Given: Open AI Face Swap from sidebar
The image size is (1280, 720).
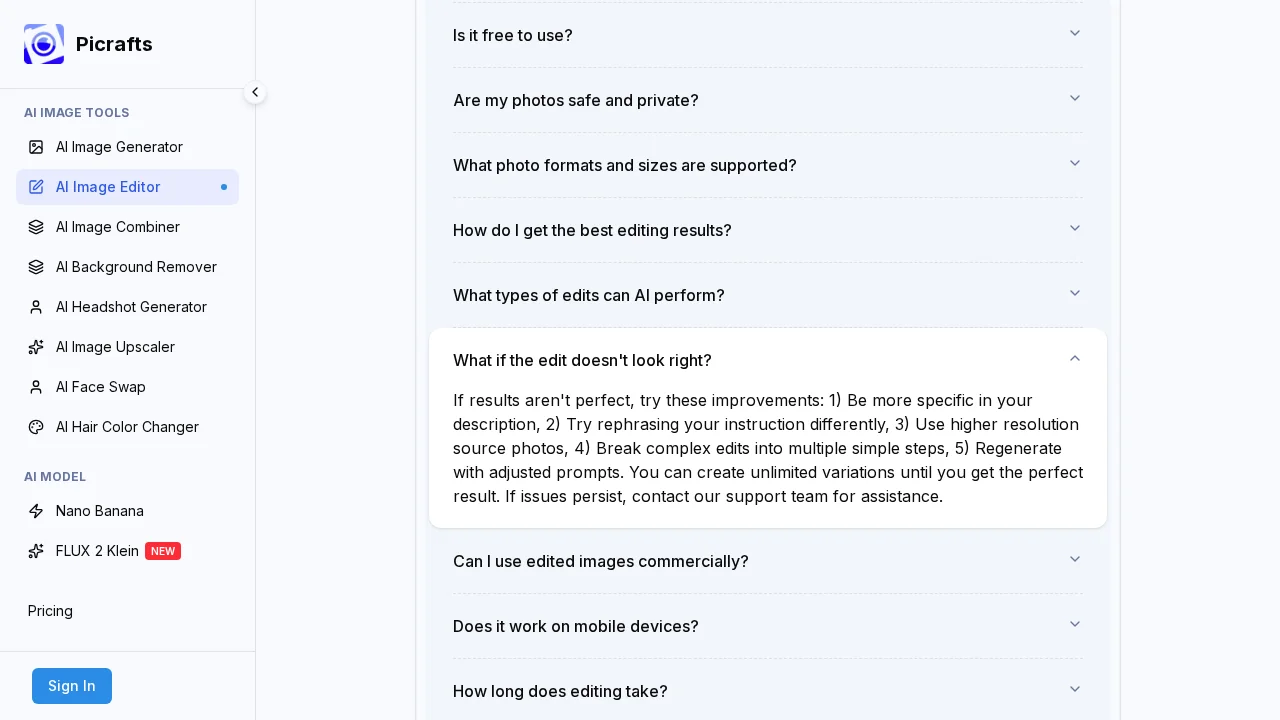Looking at the screenshot, I should click(101, 387).
